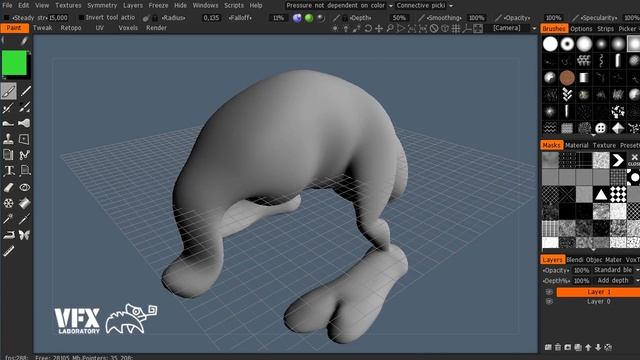This screenshot has width=640, height=360.
Task: Click the Depth value field showing 50%
Action: pos(398,18)
